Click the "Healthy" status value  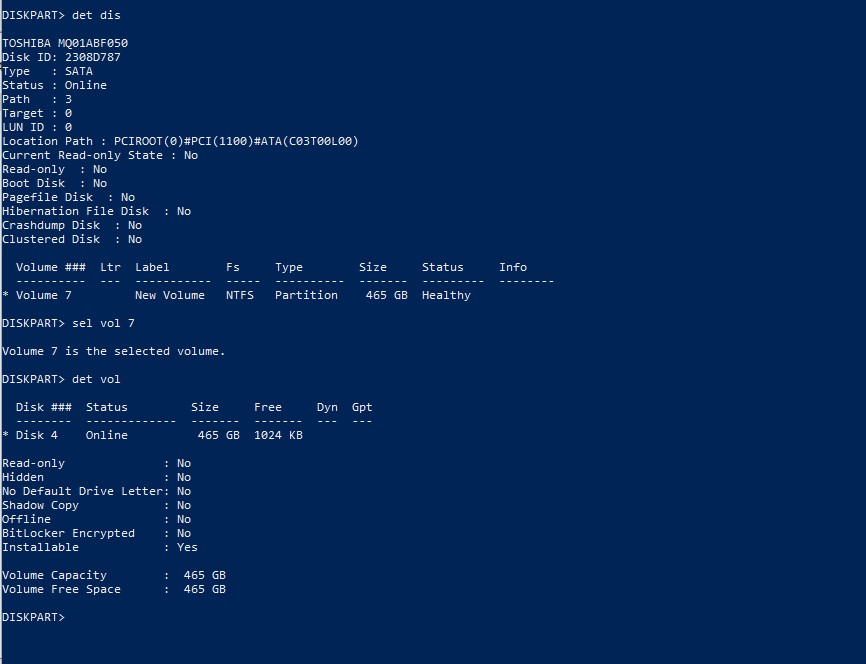coord(446,295)
